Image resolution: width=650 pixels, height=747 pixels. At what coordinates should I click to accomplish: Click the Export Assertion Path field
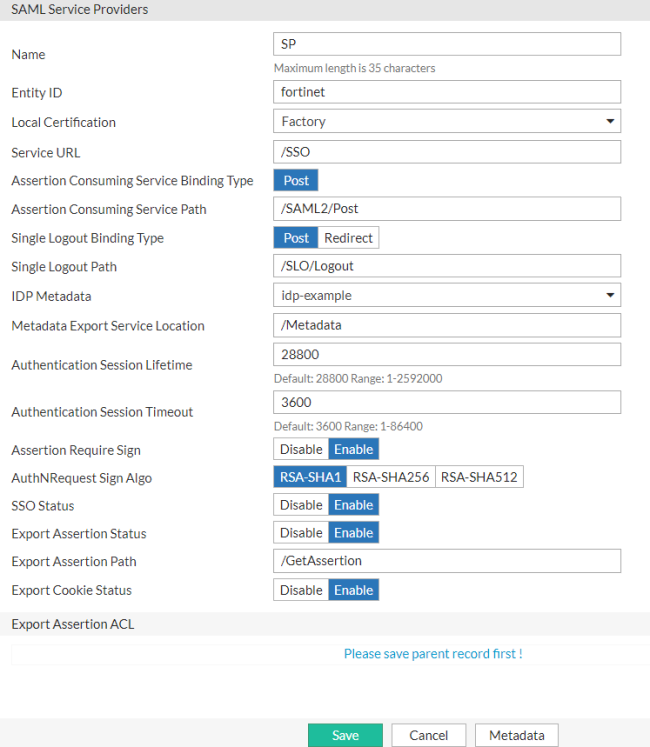pyautogui.click(x=446, y=561)
